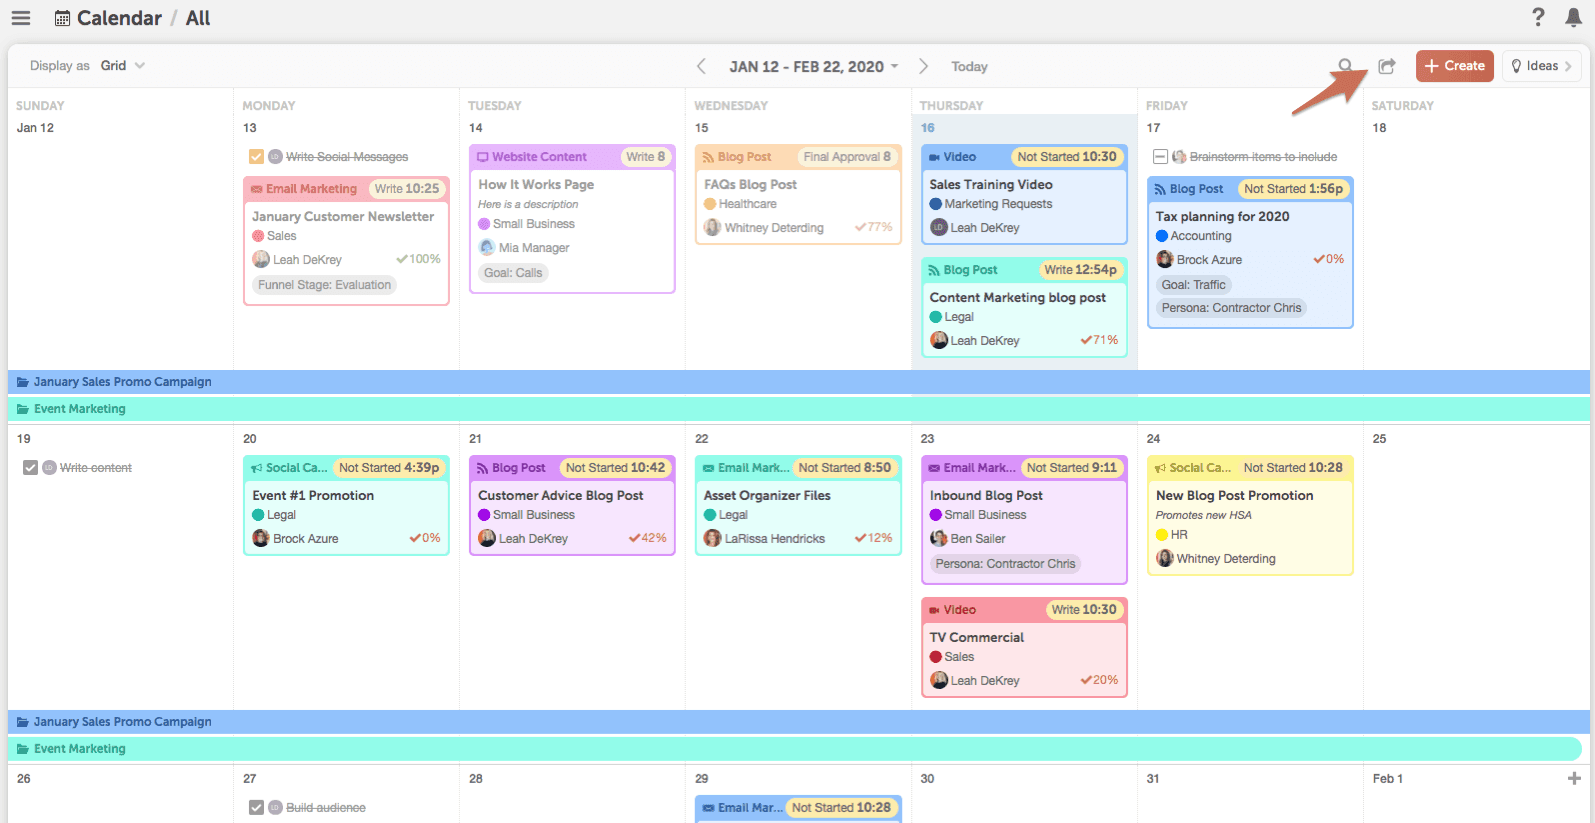This screenshot has width=1595, height=823.
Task: Click blue Accounting color dot on Tax planning
Action: pyautogui.click(x=1162, y=236)
